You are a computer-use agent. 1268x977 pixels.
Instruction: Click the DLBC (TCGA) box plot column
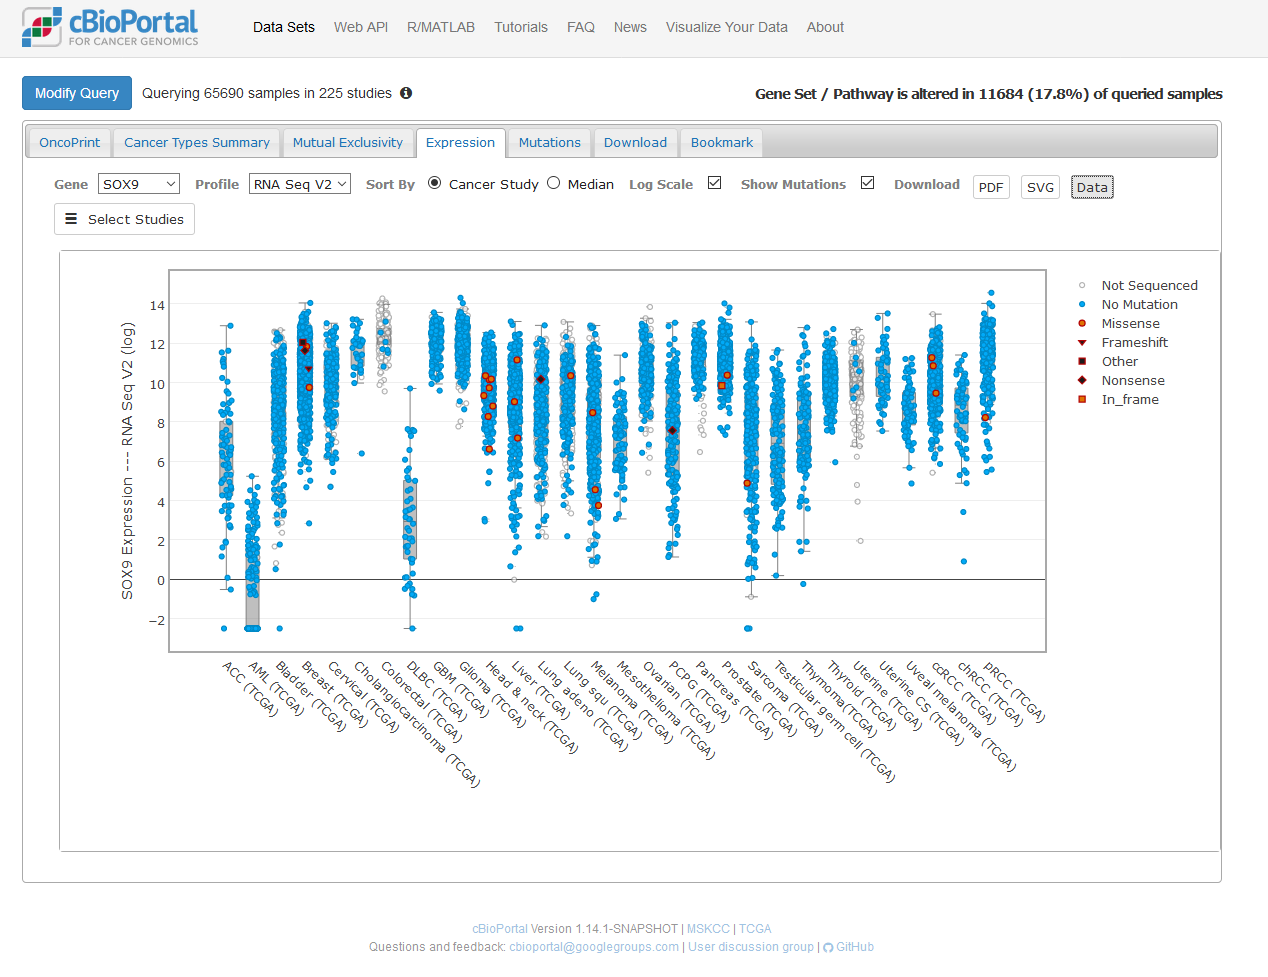410,508
